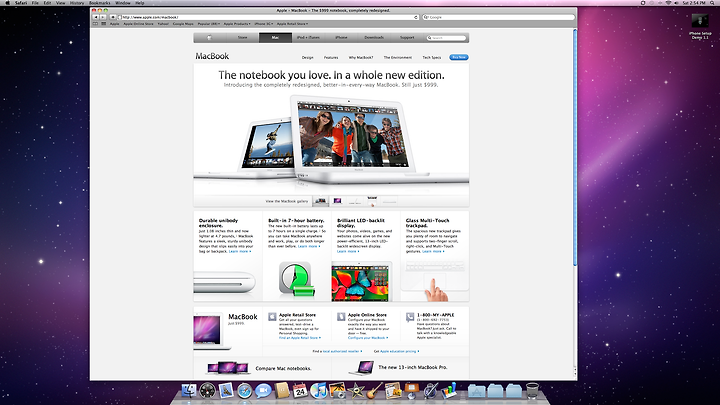Open the Bookmarks menu
Image resolution: width=720 pixels, height=405 pixels.
click(x=100, y=3)
